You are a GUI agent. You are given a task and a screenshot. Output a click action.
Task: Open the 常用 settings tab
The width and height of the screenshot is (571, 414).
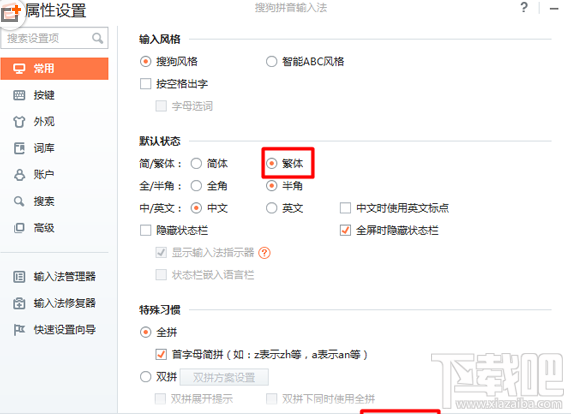pyautogui.click(x=54, y=68)
